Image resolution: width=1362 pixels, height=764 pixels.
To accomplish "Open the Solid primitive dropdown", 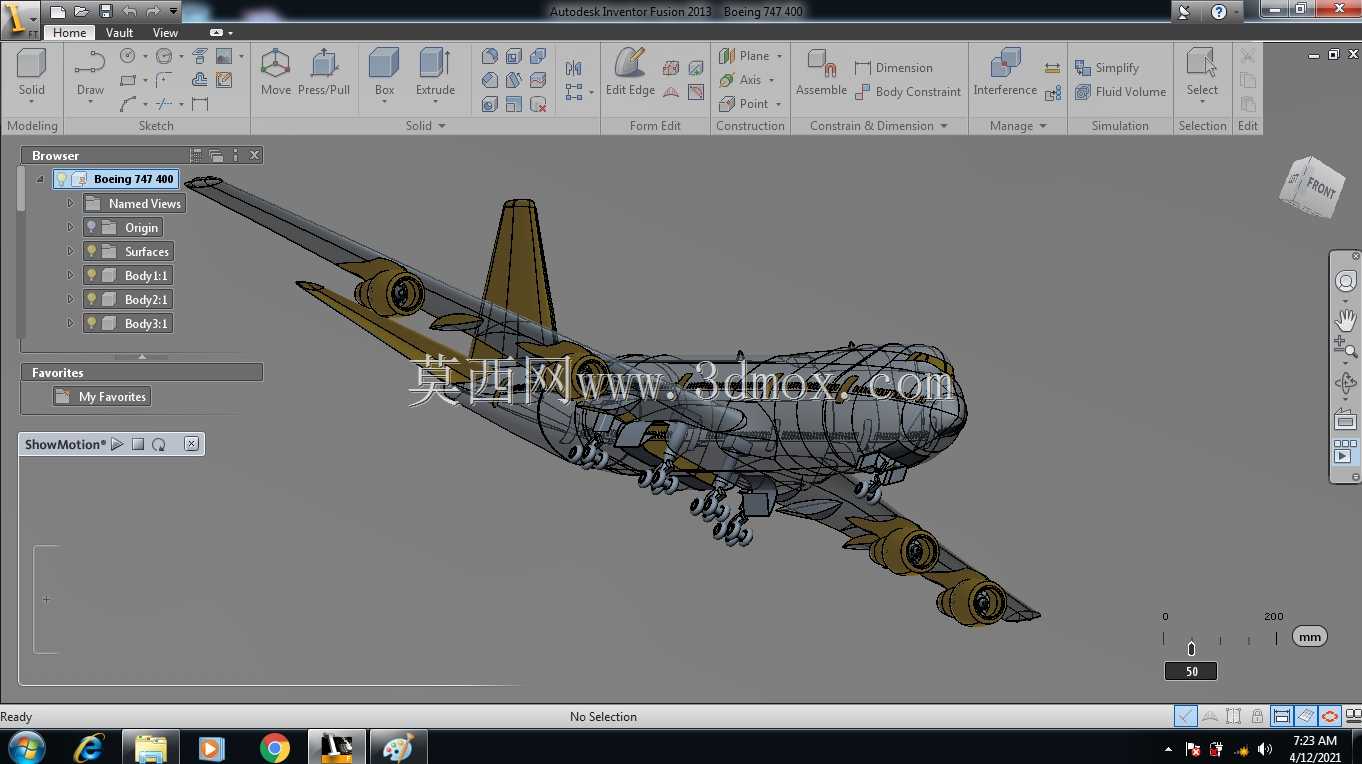I will click(x=32, y=102).
